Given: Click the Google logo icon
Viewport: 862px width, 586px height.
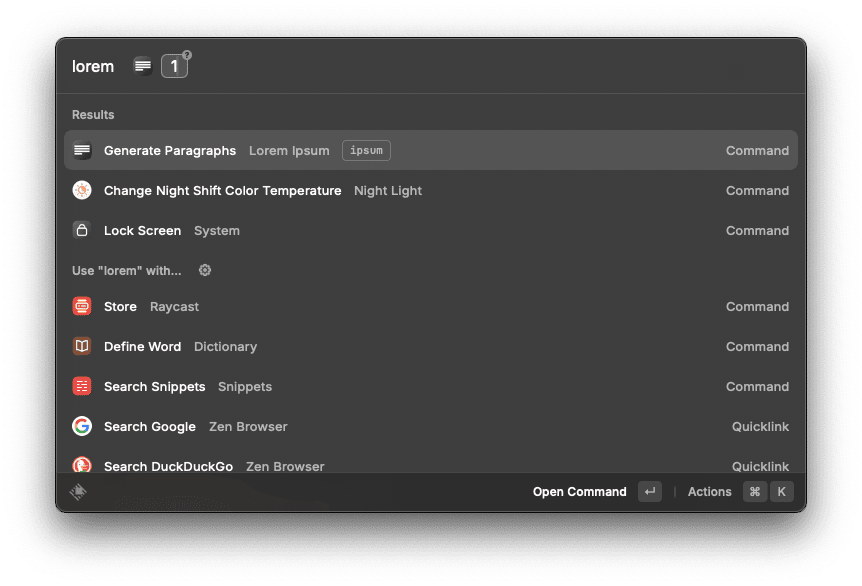Looking at the screenshot, I should pyautogui.click(x=82, y=426).
